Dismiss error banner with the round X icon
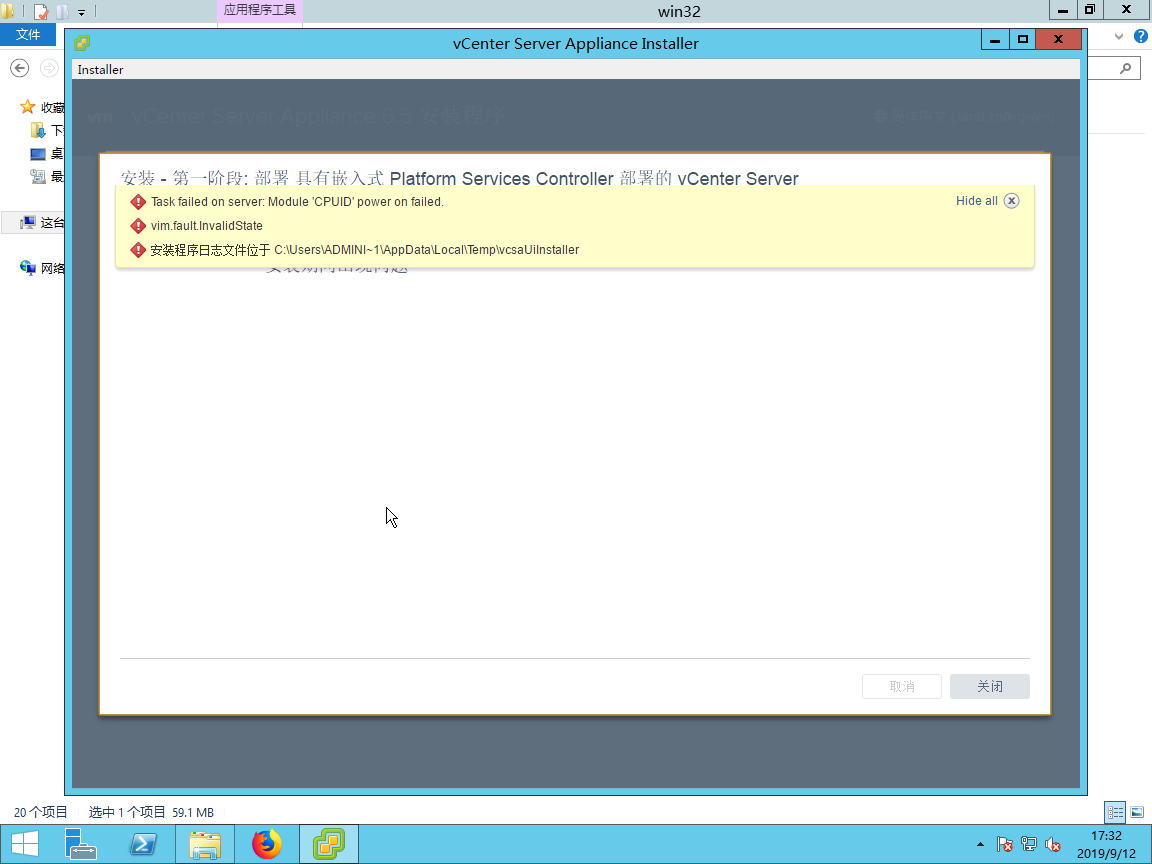 (1012, 201)
